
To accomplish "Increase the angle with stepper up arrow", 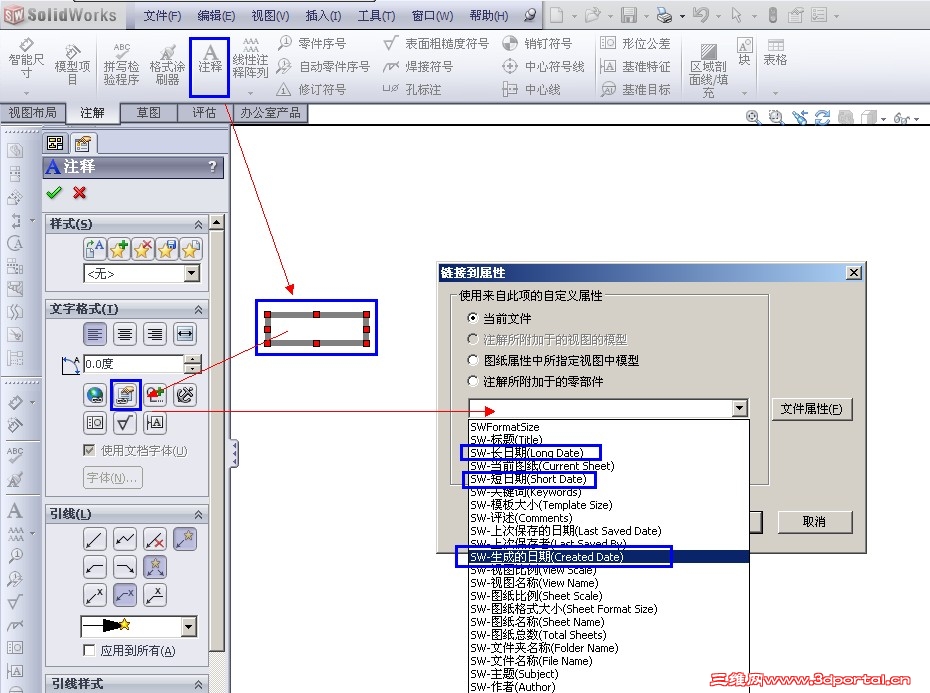I will pos(193,359).
